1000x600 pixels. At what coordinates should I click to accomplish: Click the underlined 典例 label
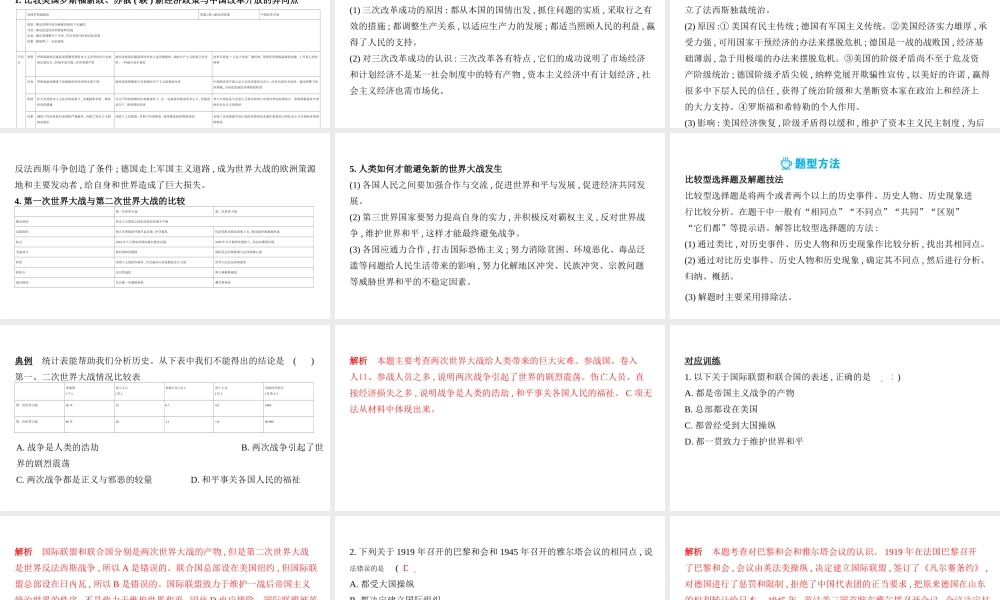click(24, 361)
